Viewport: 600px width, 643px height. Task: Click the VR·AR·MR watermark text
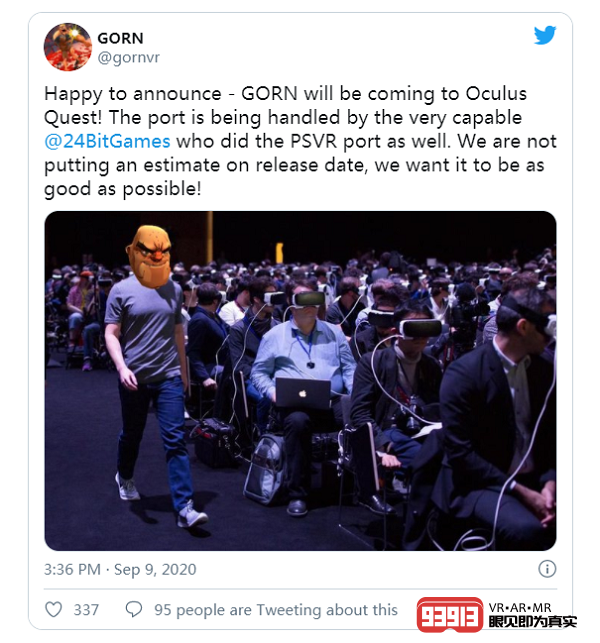[x=520, y=607]
